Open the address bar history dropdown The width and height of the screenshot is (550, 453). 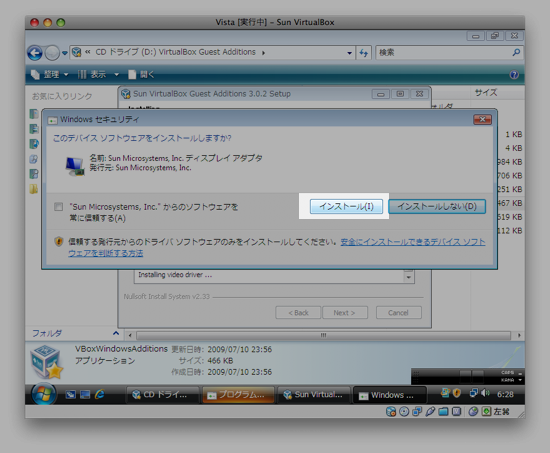[349, 53]
